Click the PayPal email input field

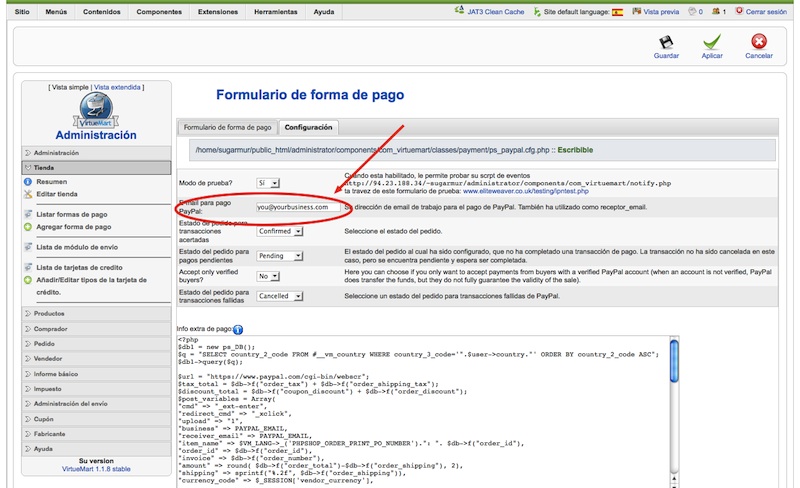tap(298, 207)
